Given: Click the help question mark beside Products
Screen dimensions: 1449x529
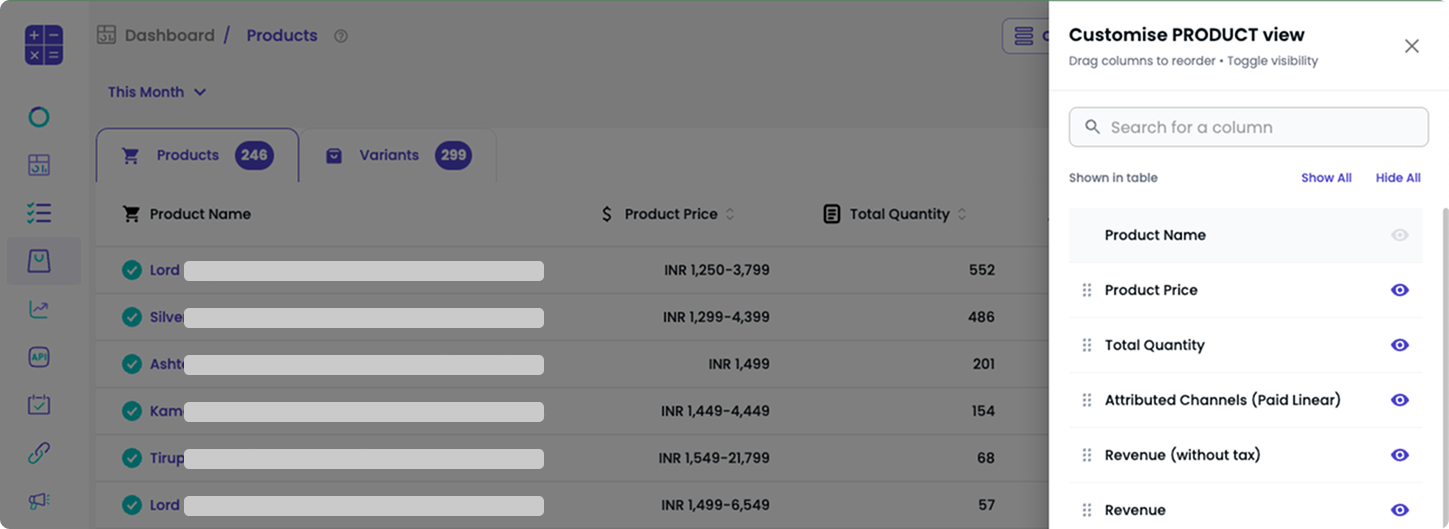Looking at the screenshot, I should pyautogui.click(x=341, y=36).
